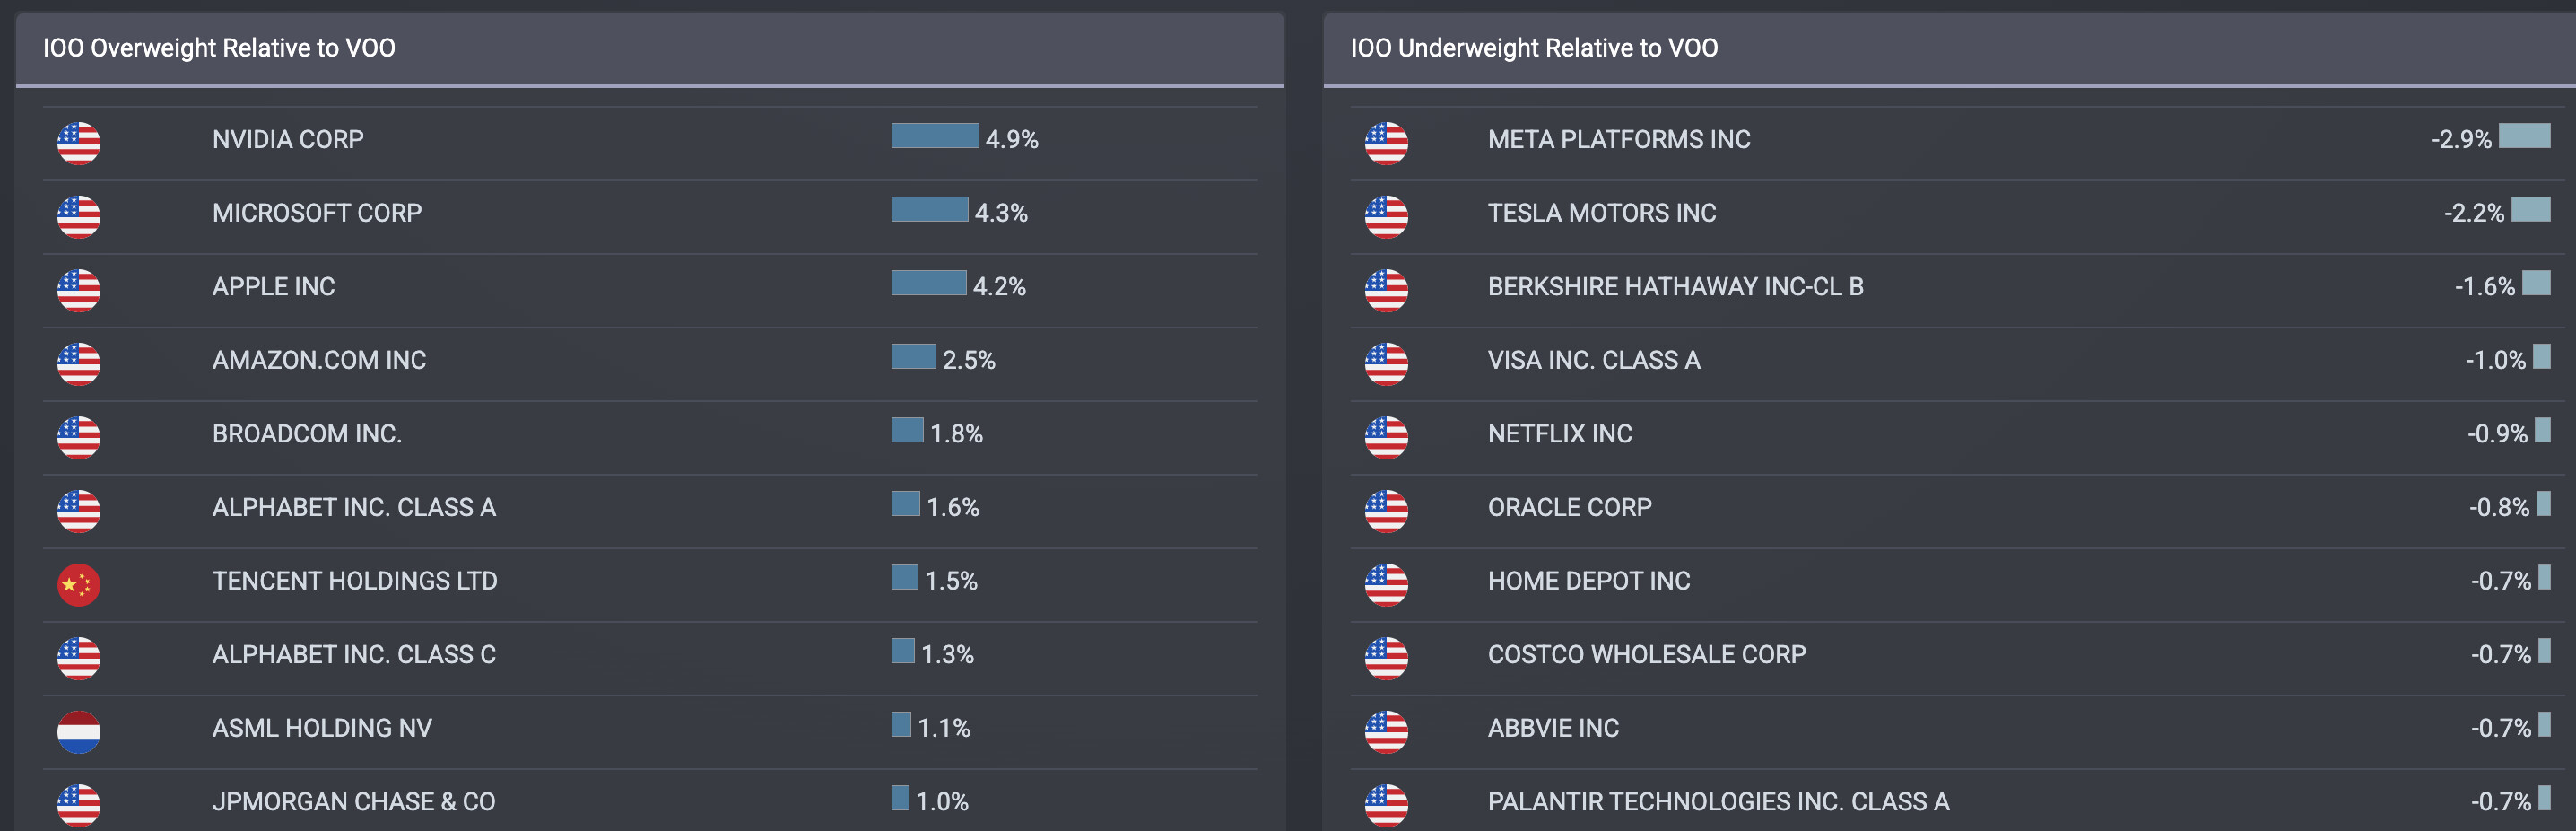Click the flag icon next to Oracle Corp
The height and width of the screenshot is (831, 2576).
tap(1386, 511)
